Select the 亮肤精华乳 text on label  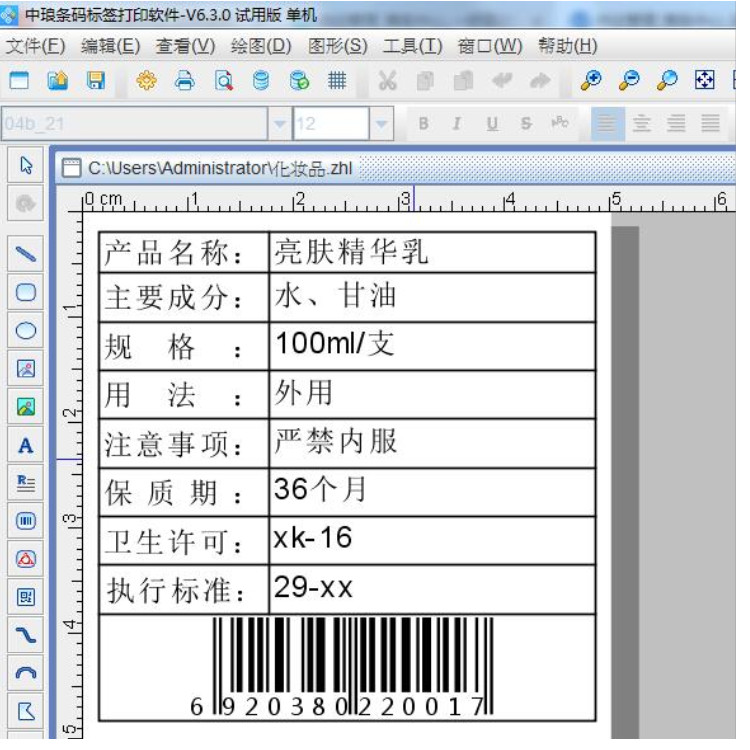351,252
